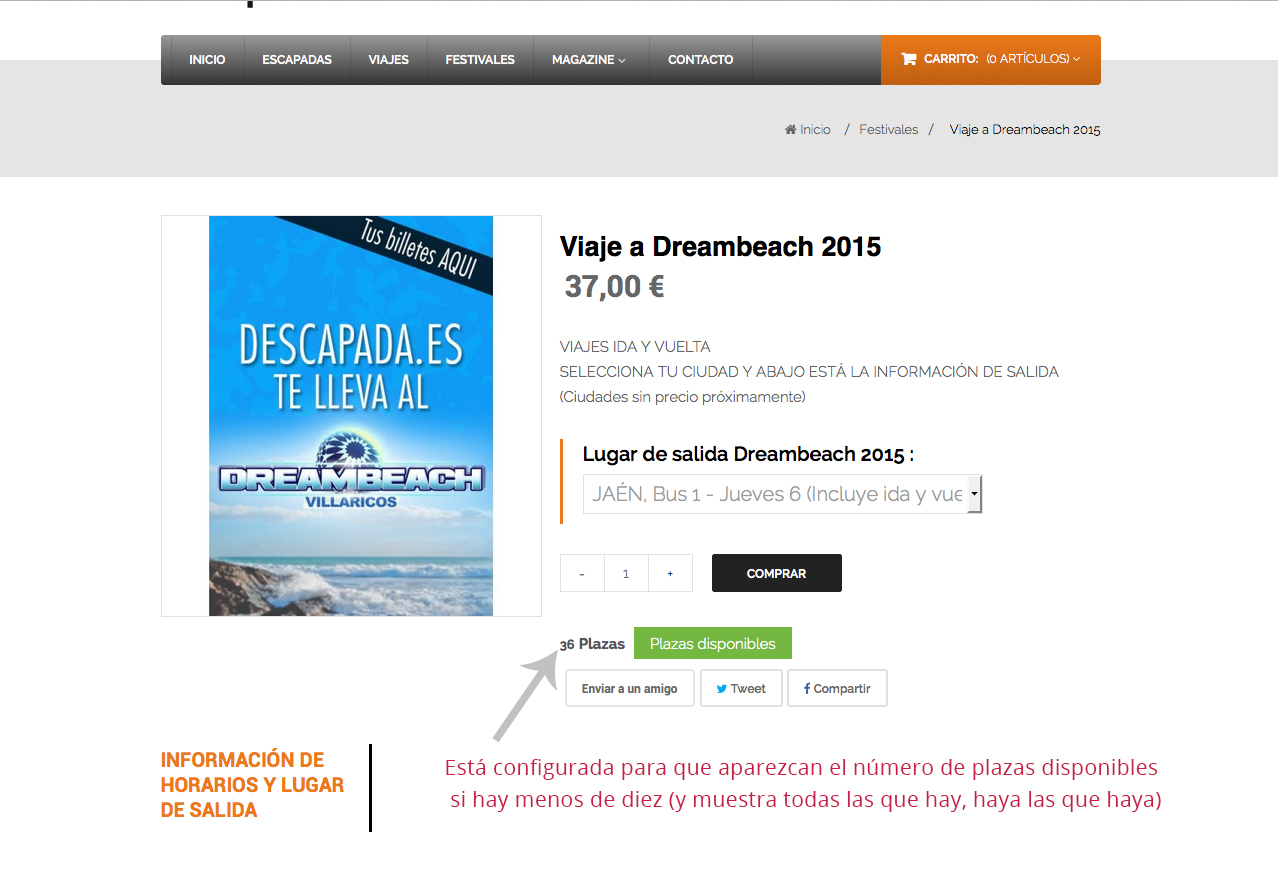Image resolution: width=1278 pixels, height=876 pixels.
Task: Follow the Inicio breadcrumb link
Action: (x=815, y=130)
